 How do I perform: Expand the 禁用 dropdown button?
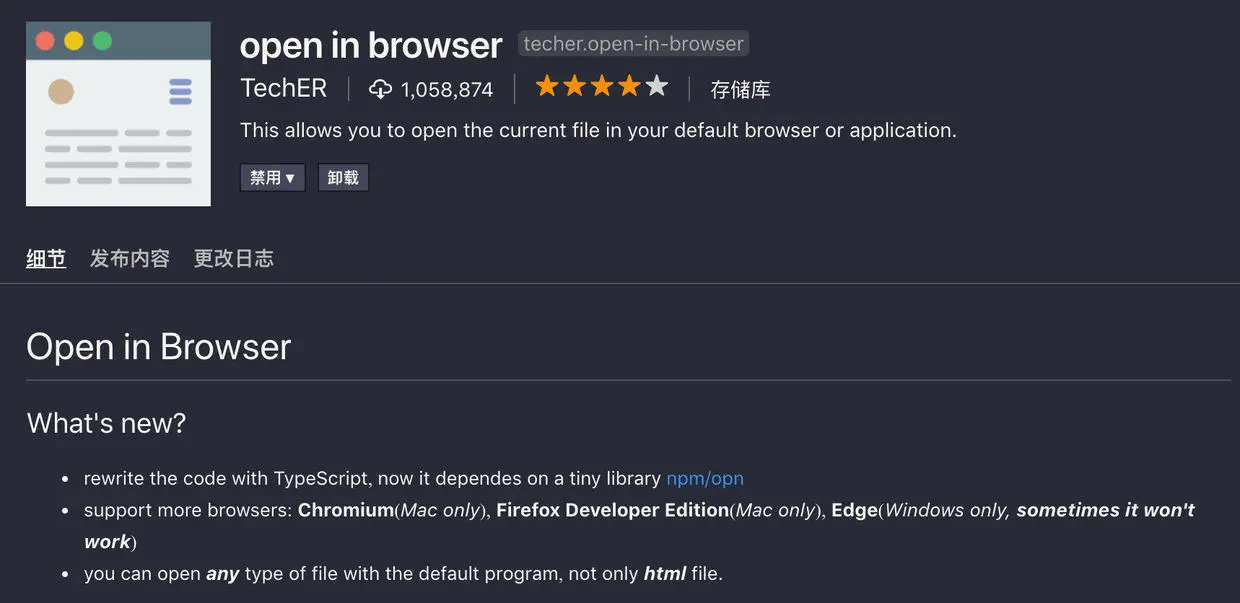click(x=272, y=178)
